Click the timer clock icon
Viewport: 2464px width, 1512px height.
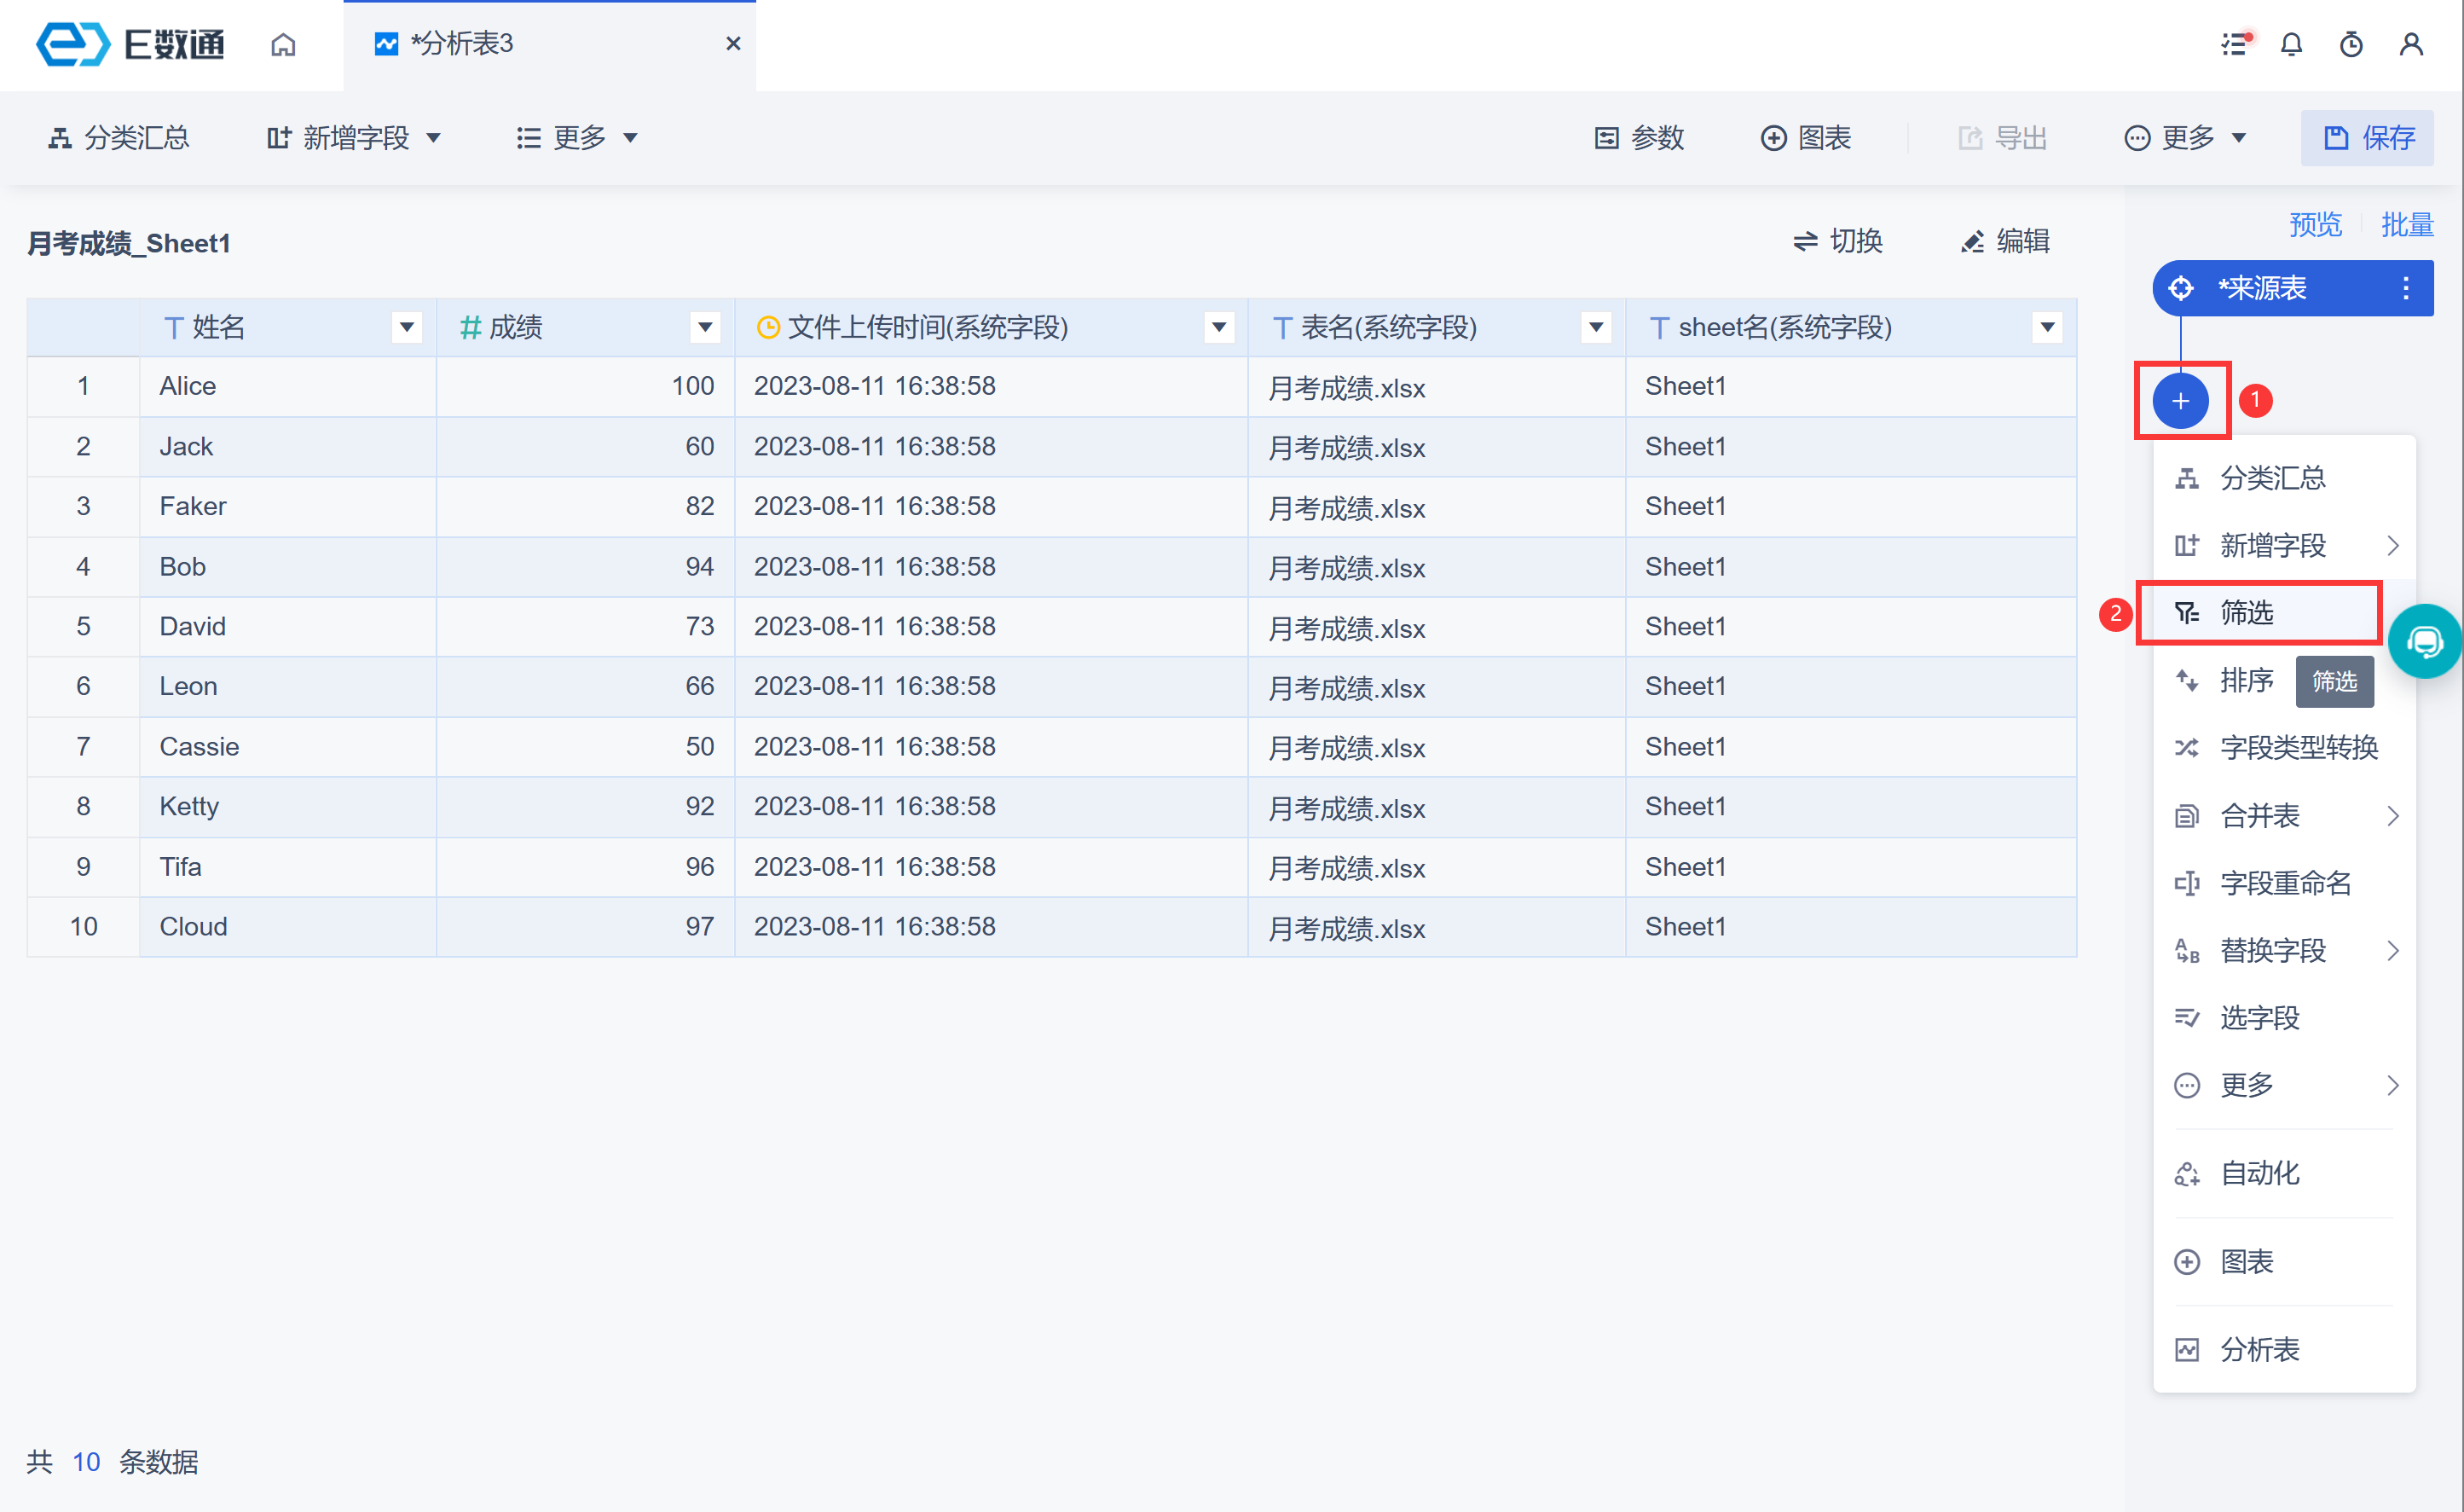tap(2351, 45)
